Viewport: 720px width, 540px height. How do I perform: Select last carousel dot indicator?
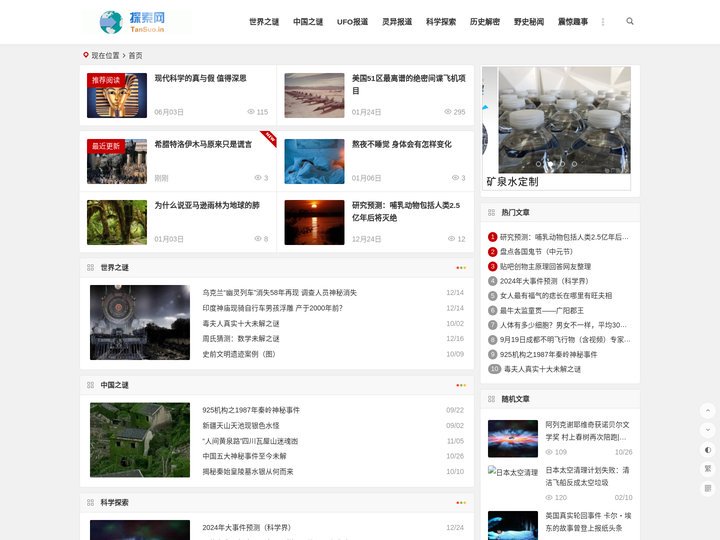point(574,164)
